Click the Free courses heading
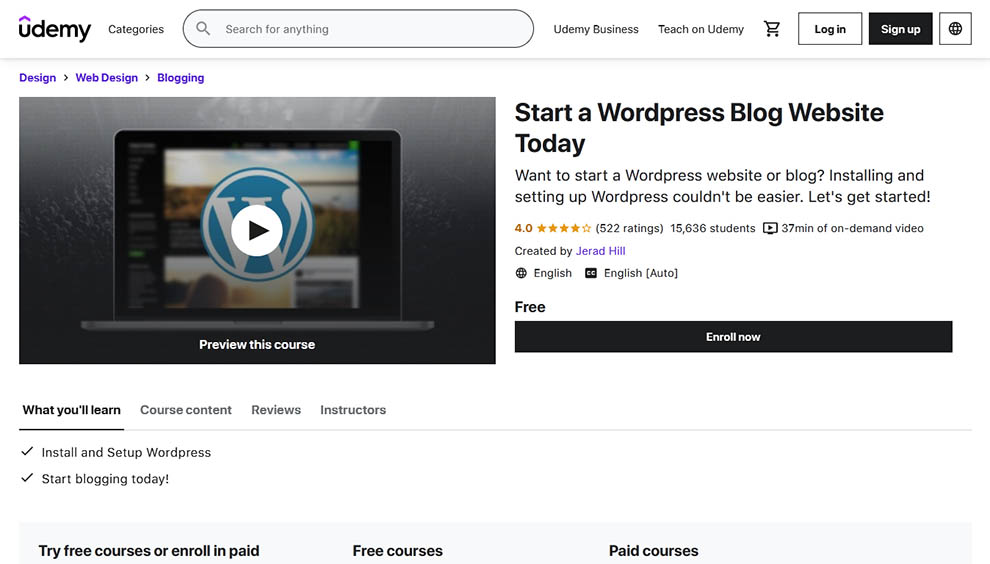Screen dimensions: 990x564 (x=398, y=551)
